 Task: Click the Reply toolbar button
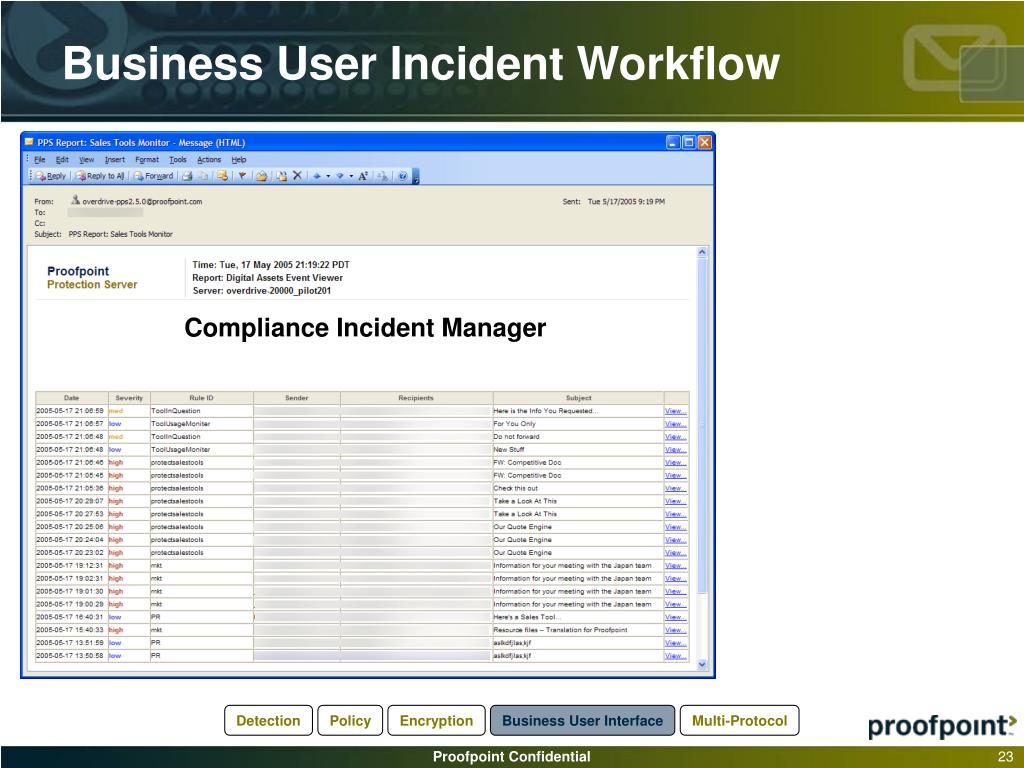(x=50, y=176)
